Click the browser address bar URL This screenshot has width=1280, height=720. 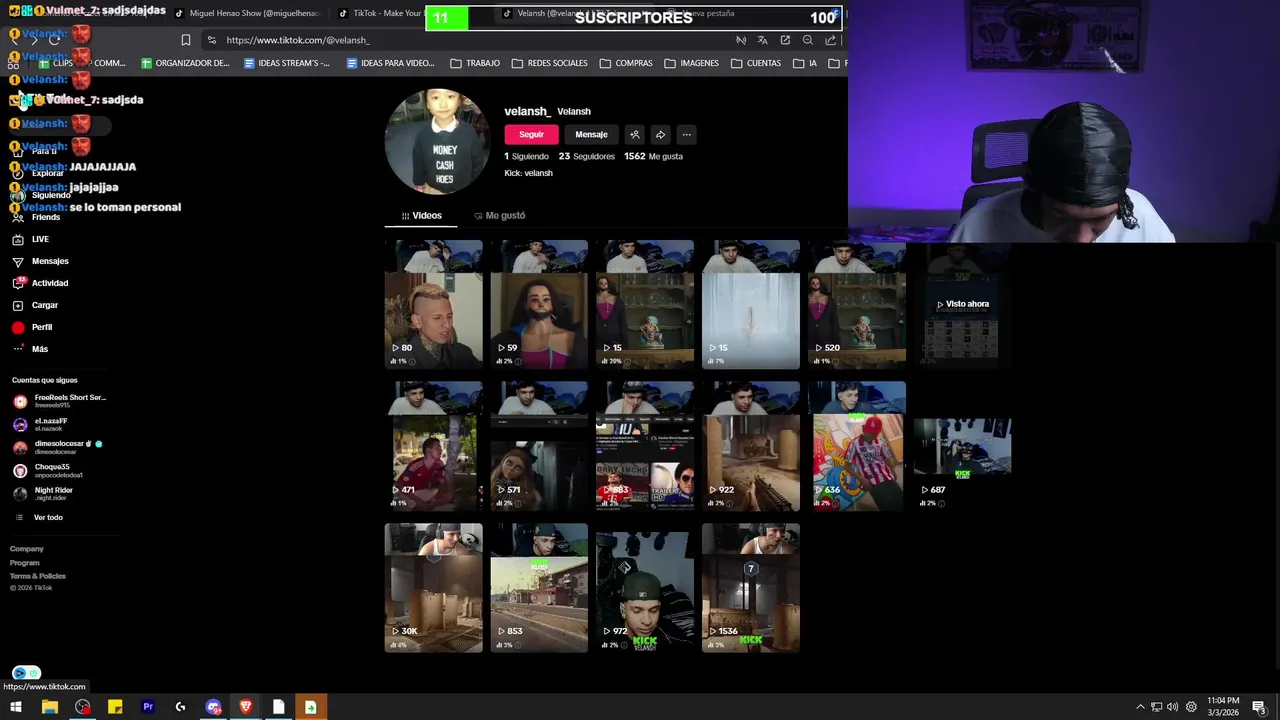click(x=298, y=40)
